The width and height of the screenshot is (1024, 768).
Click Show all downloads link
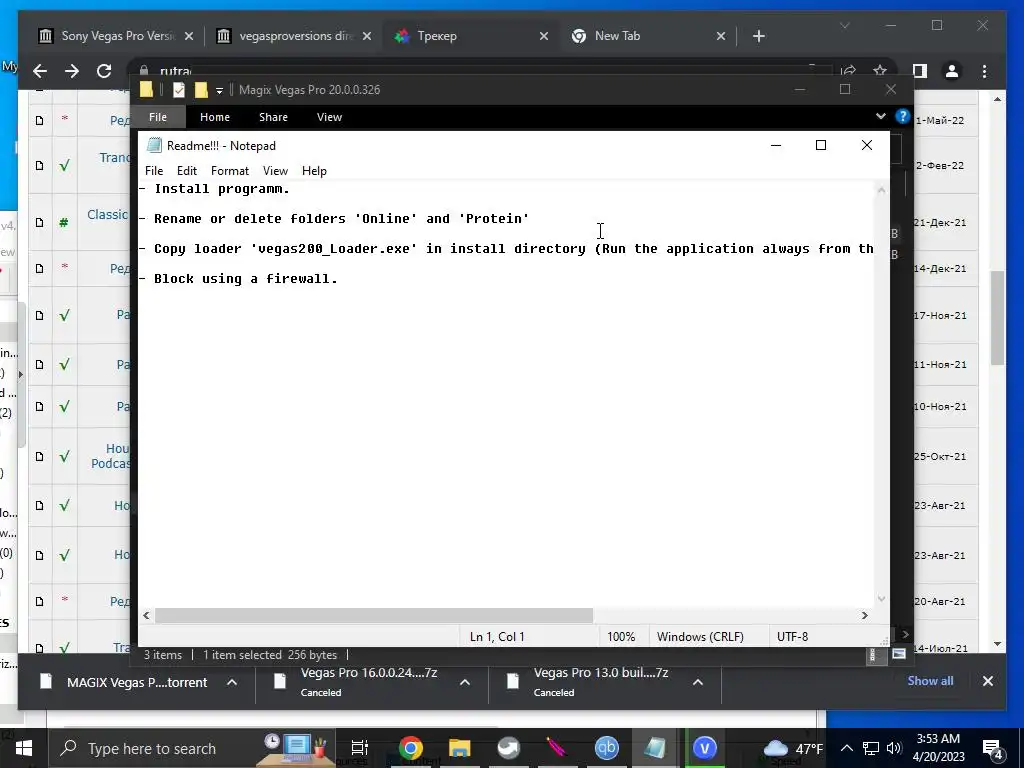[930, 680]
